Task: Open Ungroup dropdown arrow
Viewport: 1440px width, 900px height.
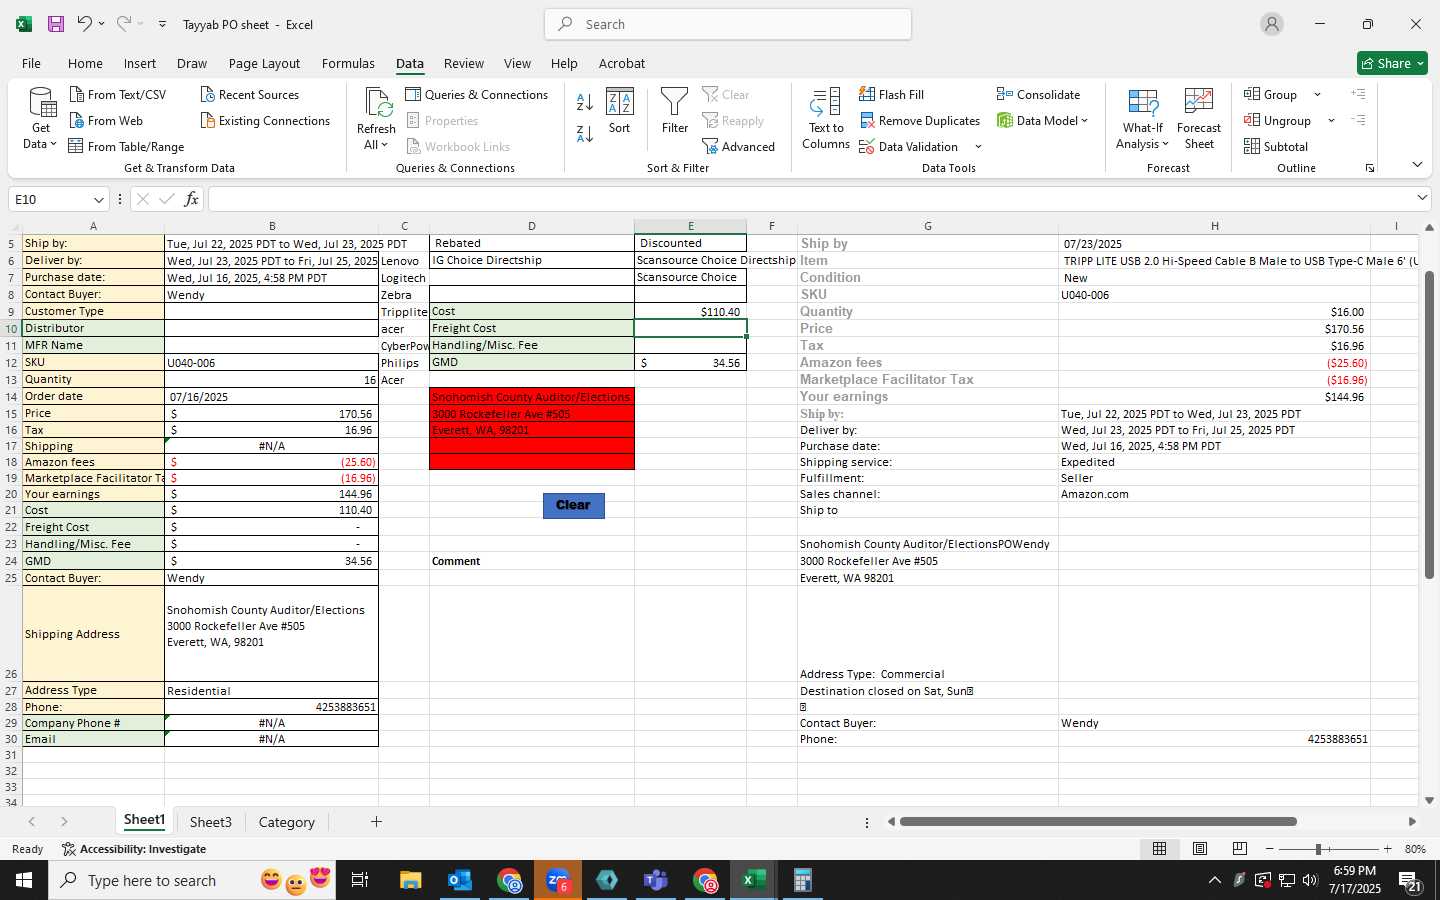Action: (x=1331, y=120)
